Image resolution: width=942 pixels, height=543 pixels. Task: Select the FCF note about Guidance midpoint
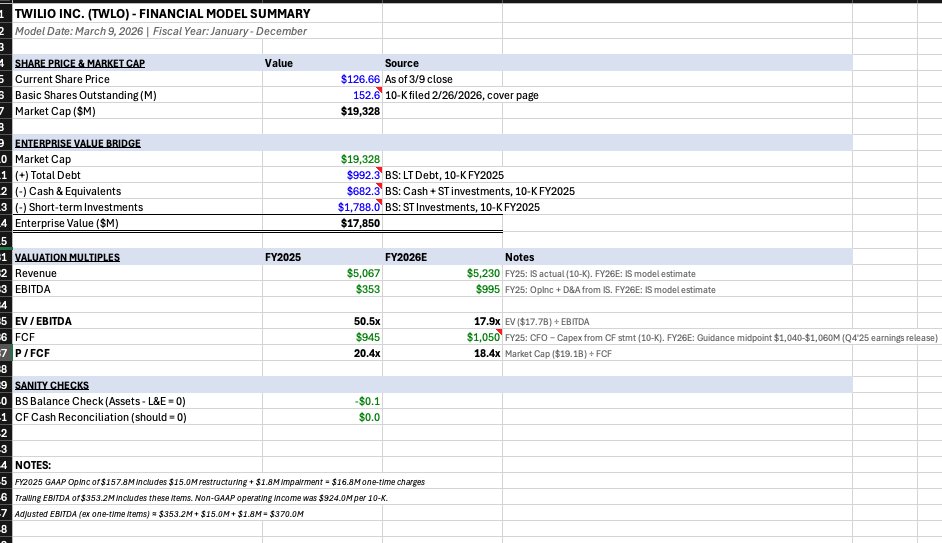click(x=722, y=338)
